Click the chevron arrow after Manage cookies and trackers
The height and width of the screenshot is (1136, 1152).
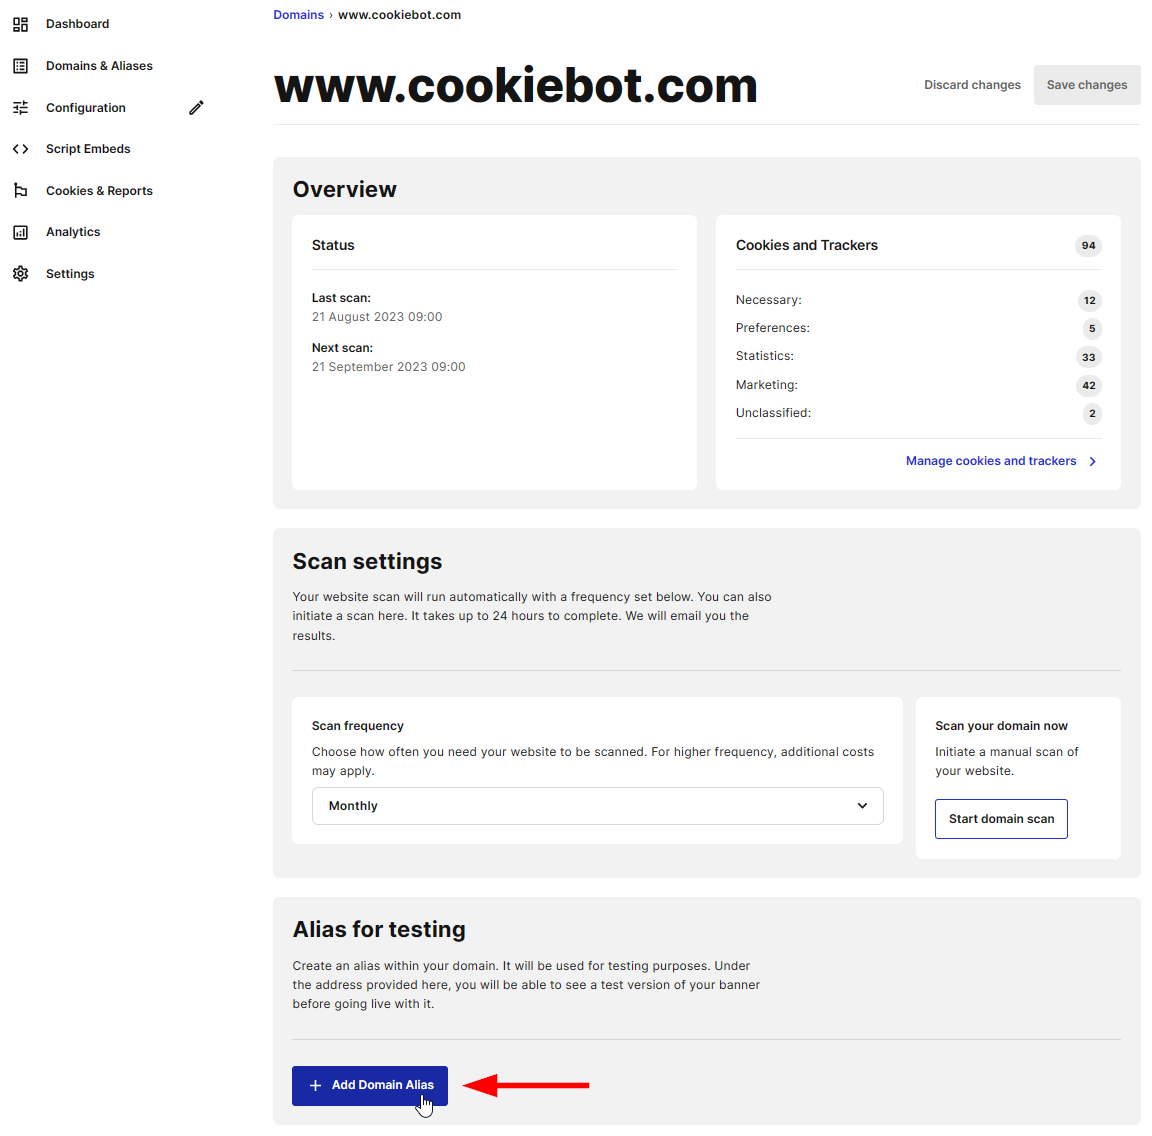1092,461
